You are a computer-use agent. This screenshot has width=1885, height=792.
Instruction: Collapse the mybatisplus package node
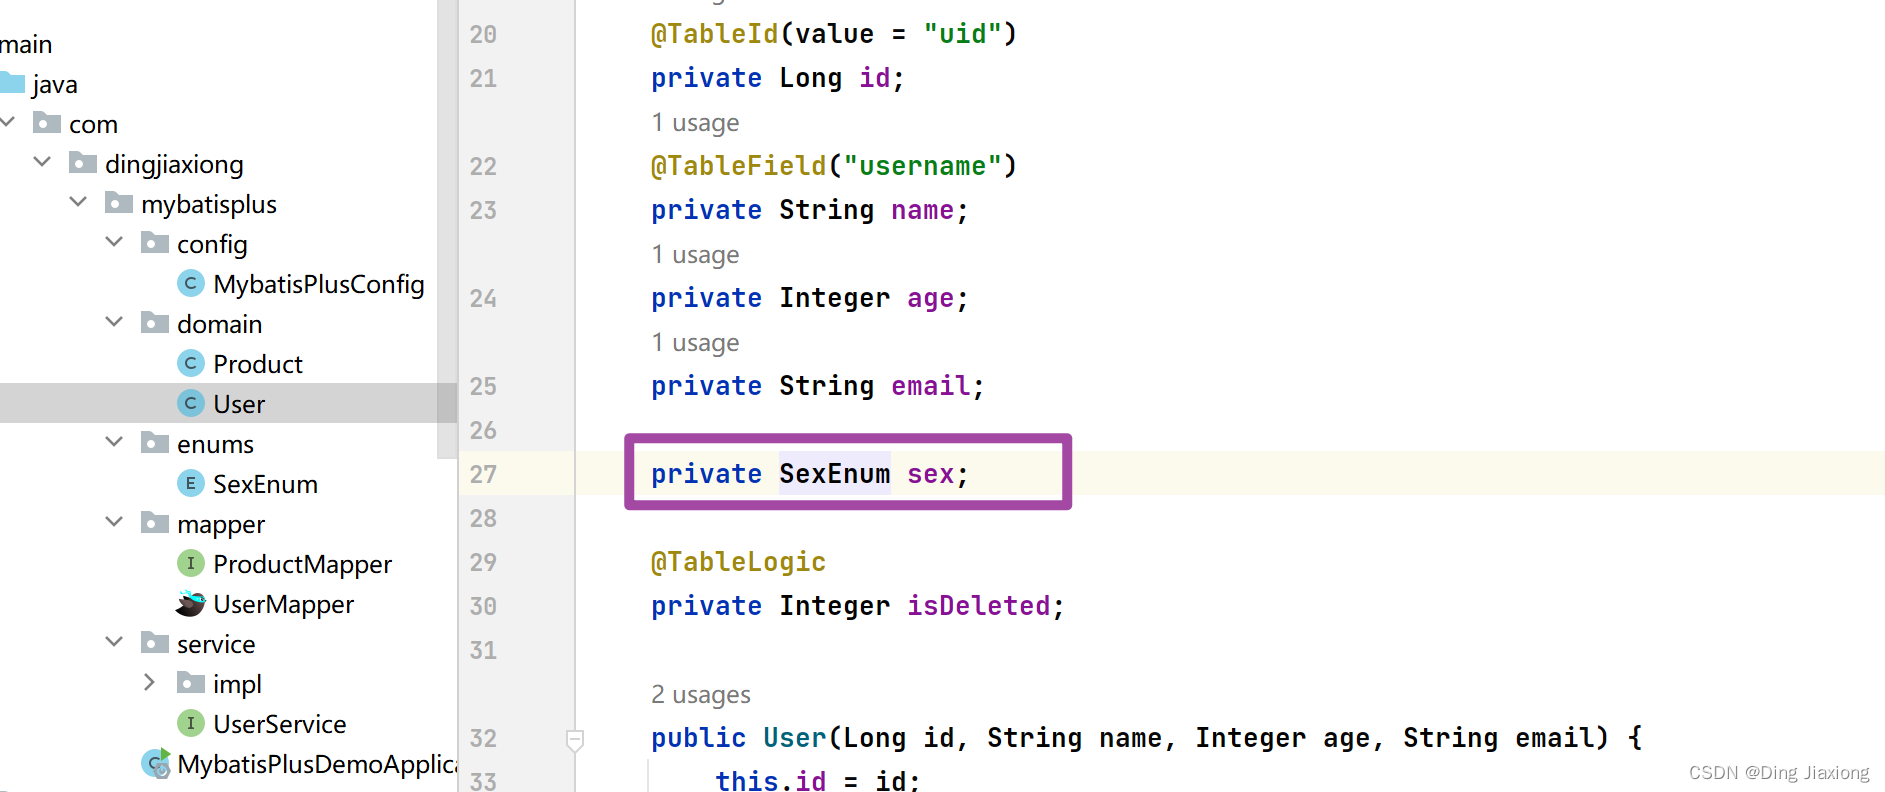point(78,202)
